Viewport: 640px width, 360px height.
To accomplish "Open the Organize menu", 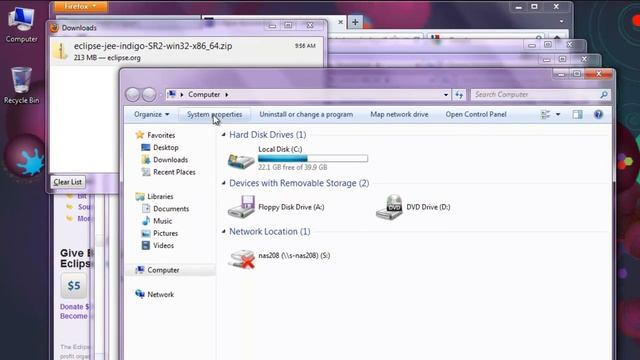I will coord(151,114).
